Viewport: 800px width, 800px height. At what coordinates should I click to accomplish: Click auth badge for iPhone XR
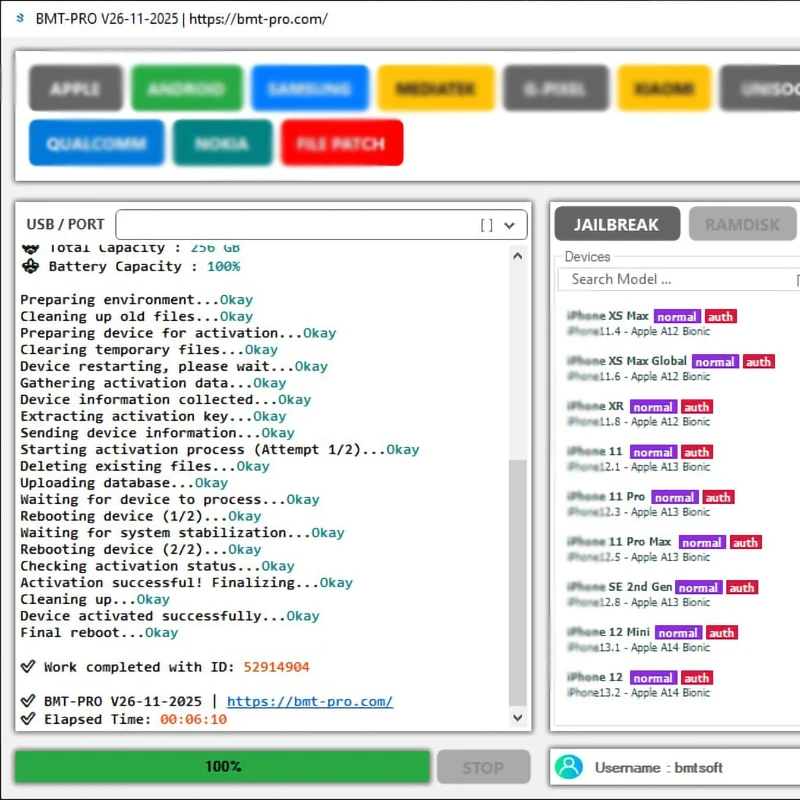(696, 407)
